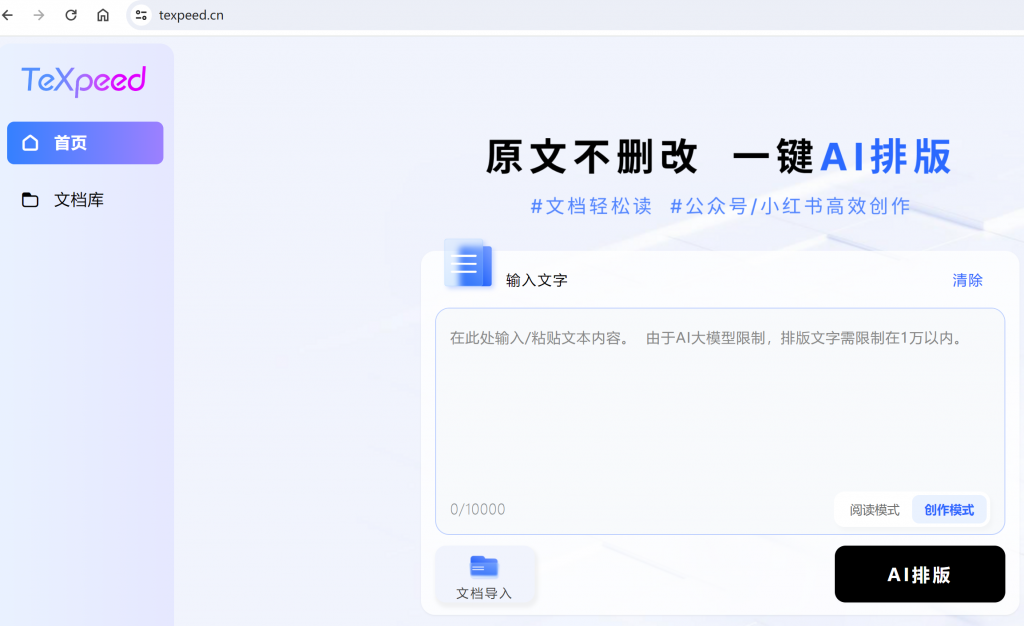The image size is (1024, 626).
Task: Reload the texpeed.cn page
Action: pos(71,15)
